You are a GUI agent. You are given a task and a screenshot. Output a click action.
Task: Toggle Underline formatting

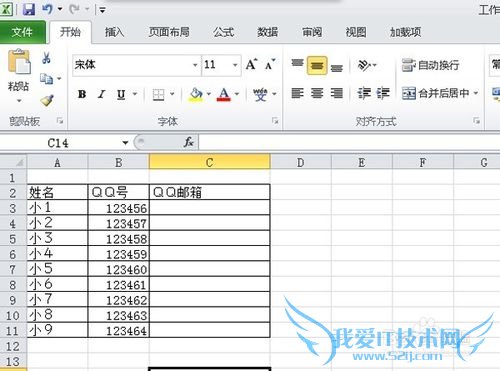click(x=121, y=94)
